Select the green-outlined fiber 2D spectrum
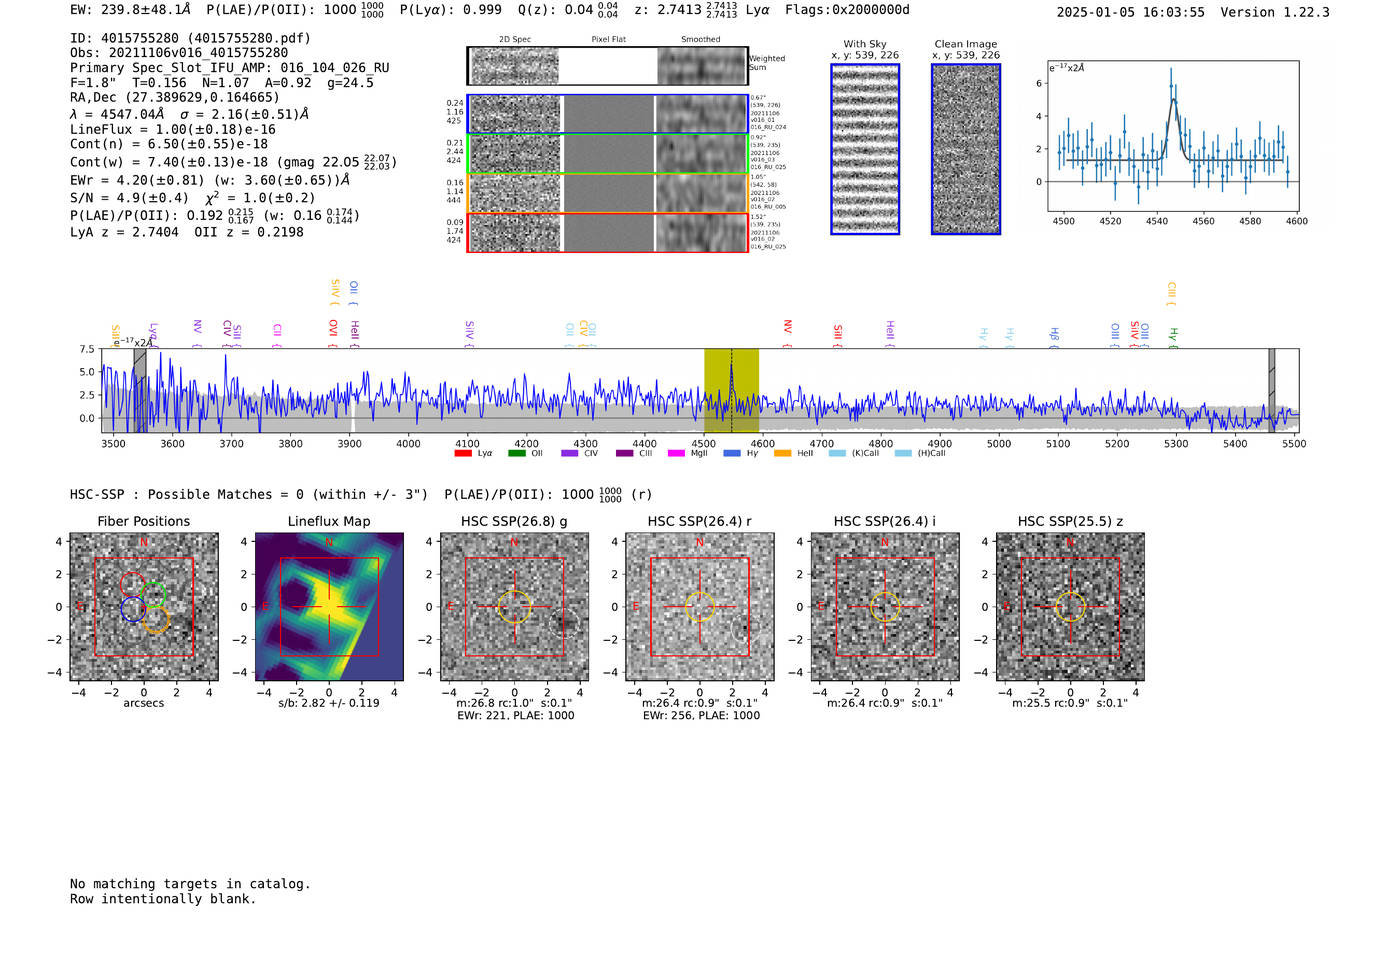Image resolution: width=1400 pixels, height=953 pixels. pyautogui.click(x=607, y=154)
